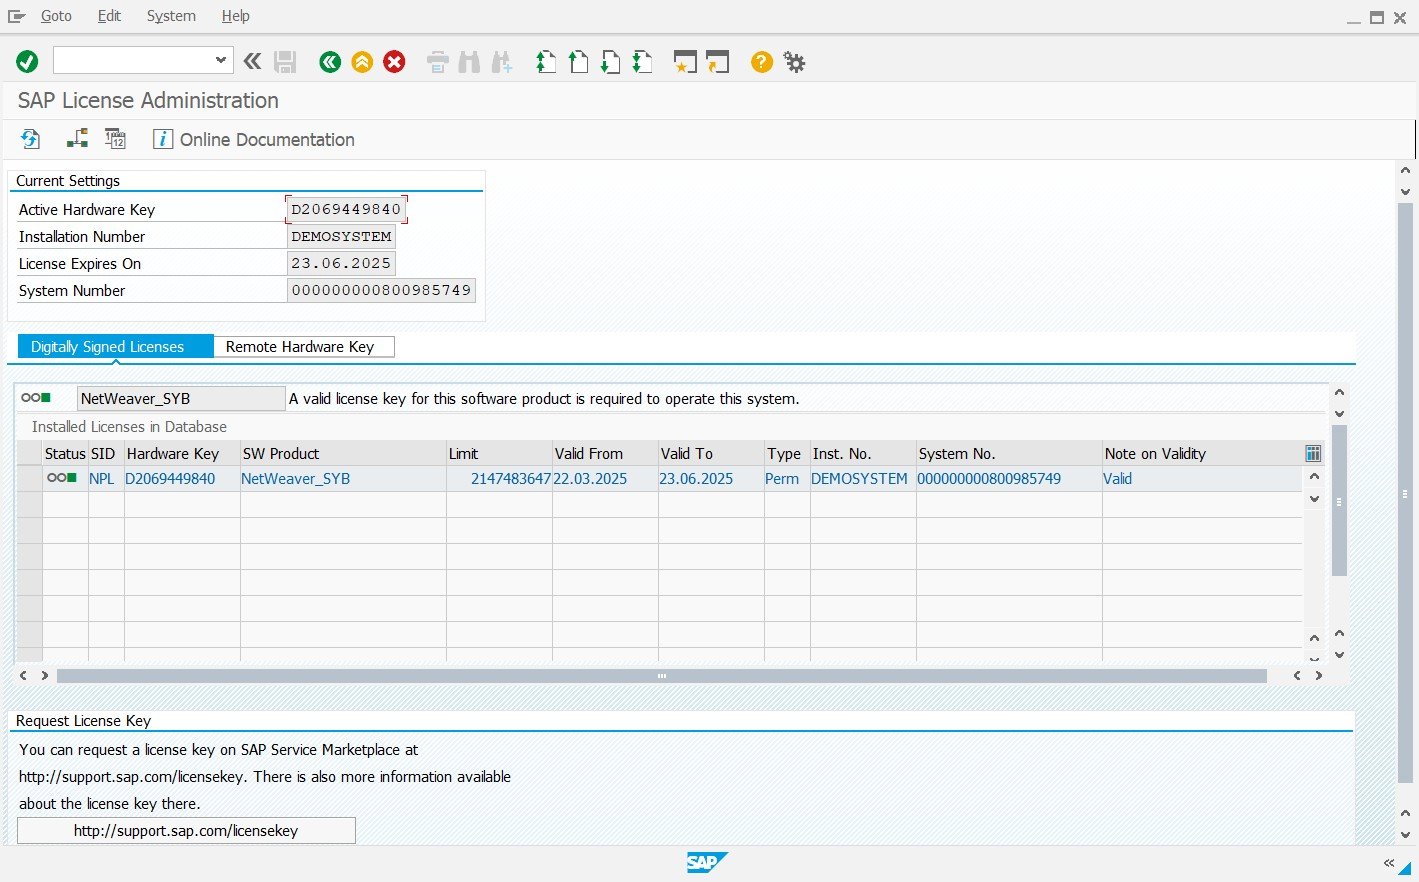Open Online Documentation

click(x=253, y=140)
